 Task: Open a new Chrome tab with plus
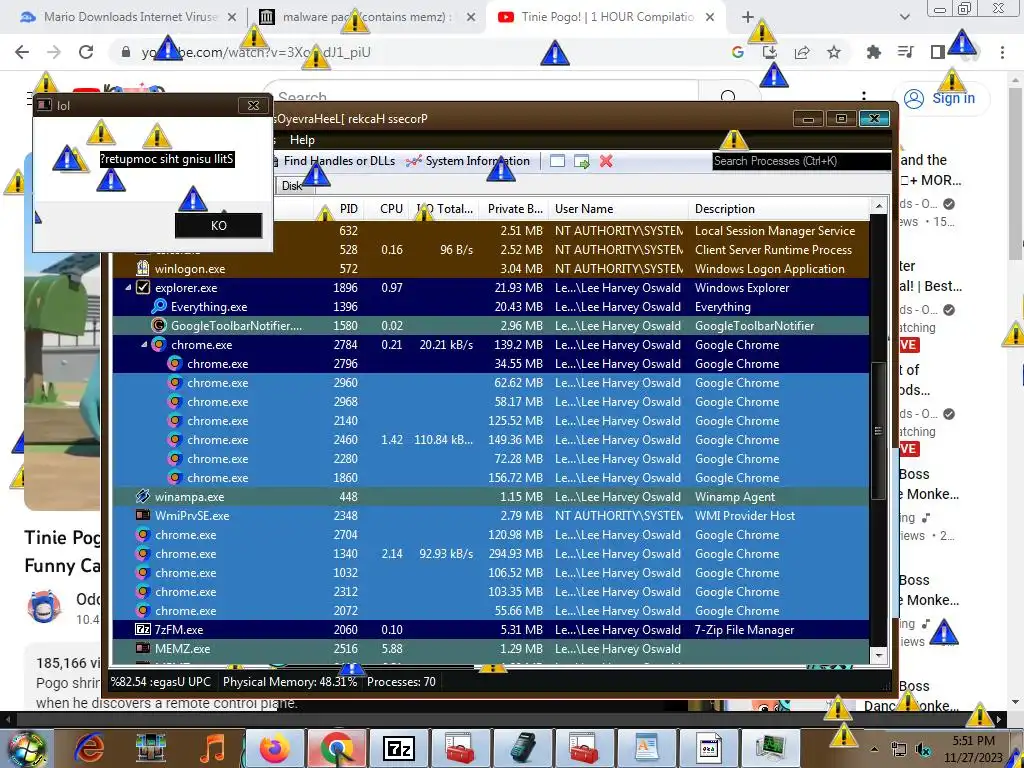pyautogui.click(x=748, y=17)
